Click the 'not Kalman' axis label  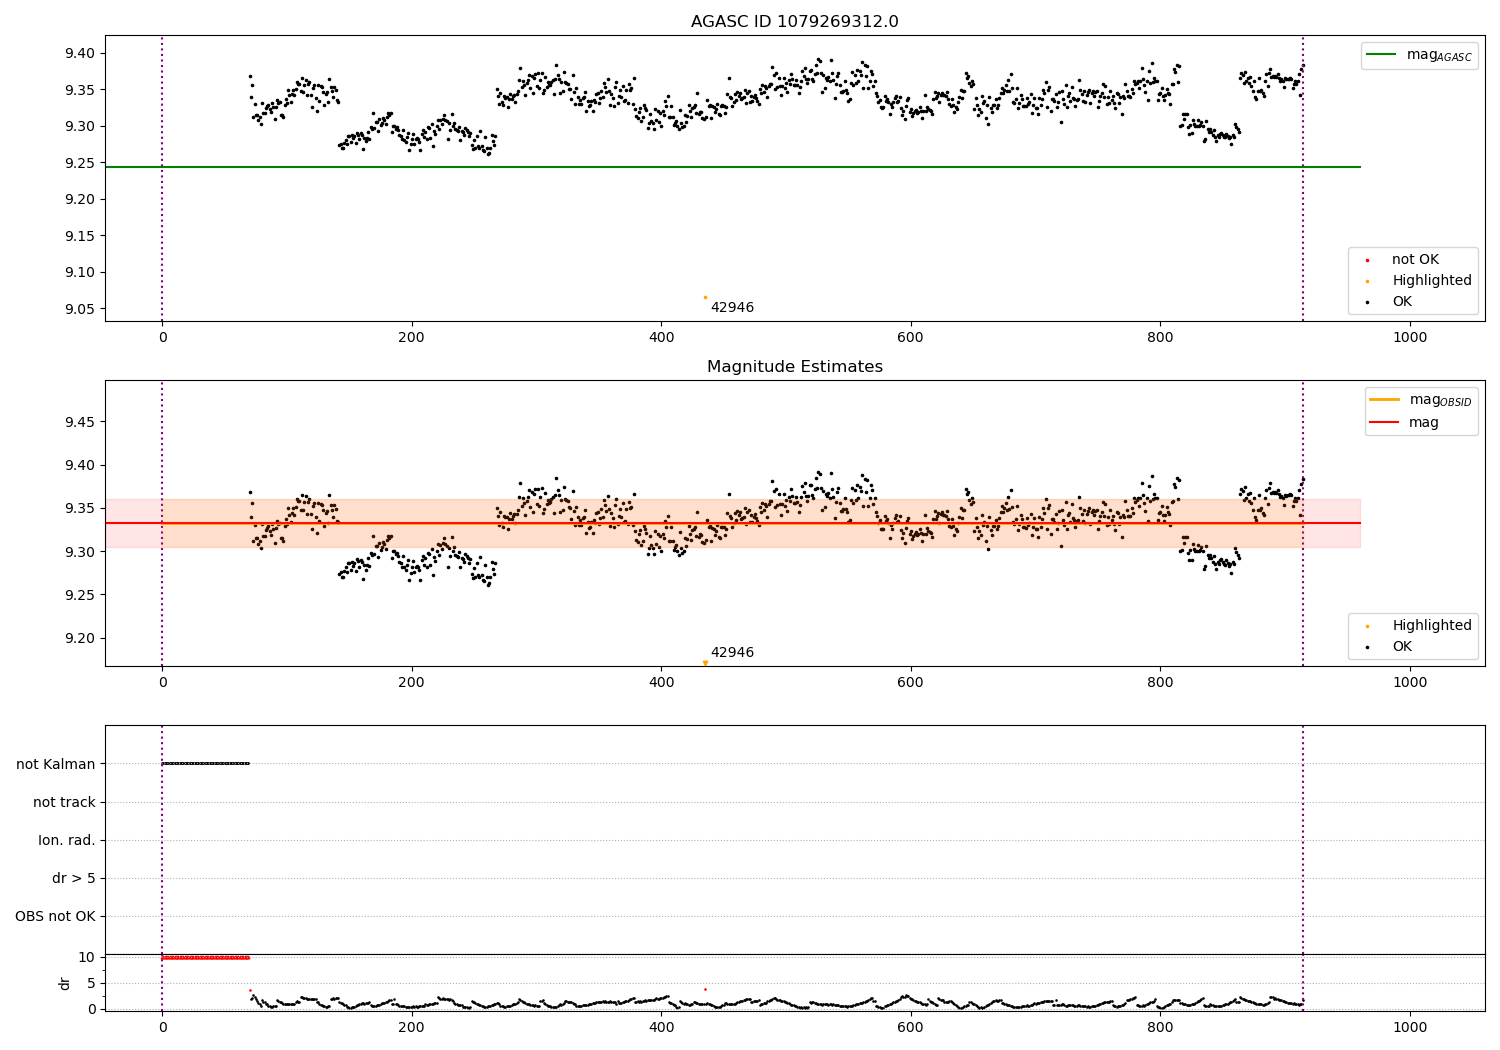pyautogui.click(x=56, y=764)
